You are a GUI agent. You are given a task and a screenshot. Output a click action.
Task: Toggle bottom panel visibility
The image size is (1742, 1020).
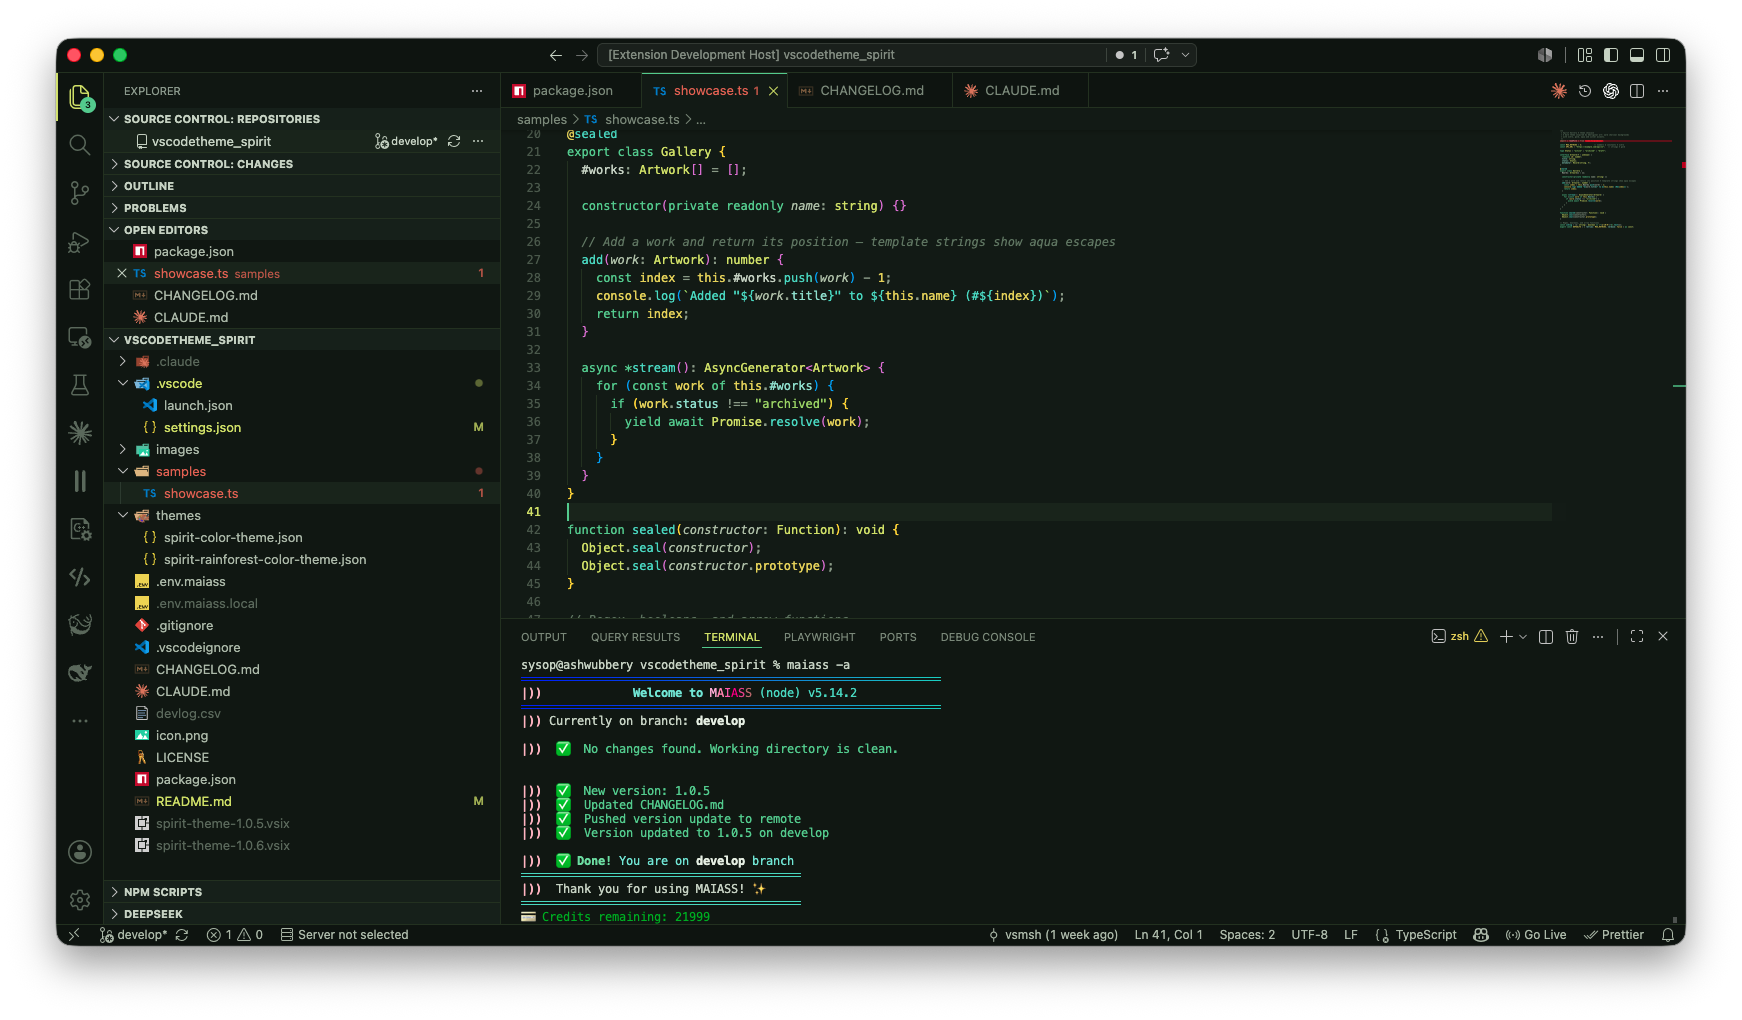pos(1637,55)
